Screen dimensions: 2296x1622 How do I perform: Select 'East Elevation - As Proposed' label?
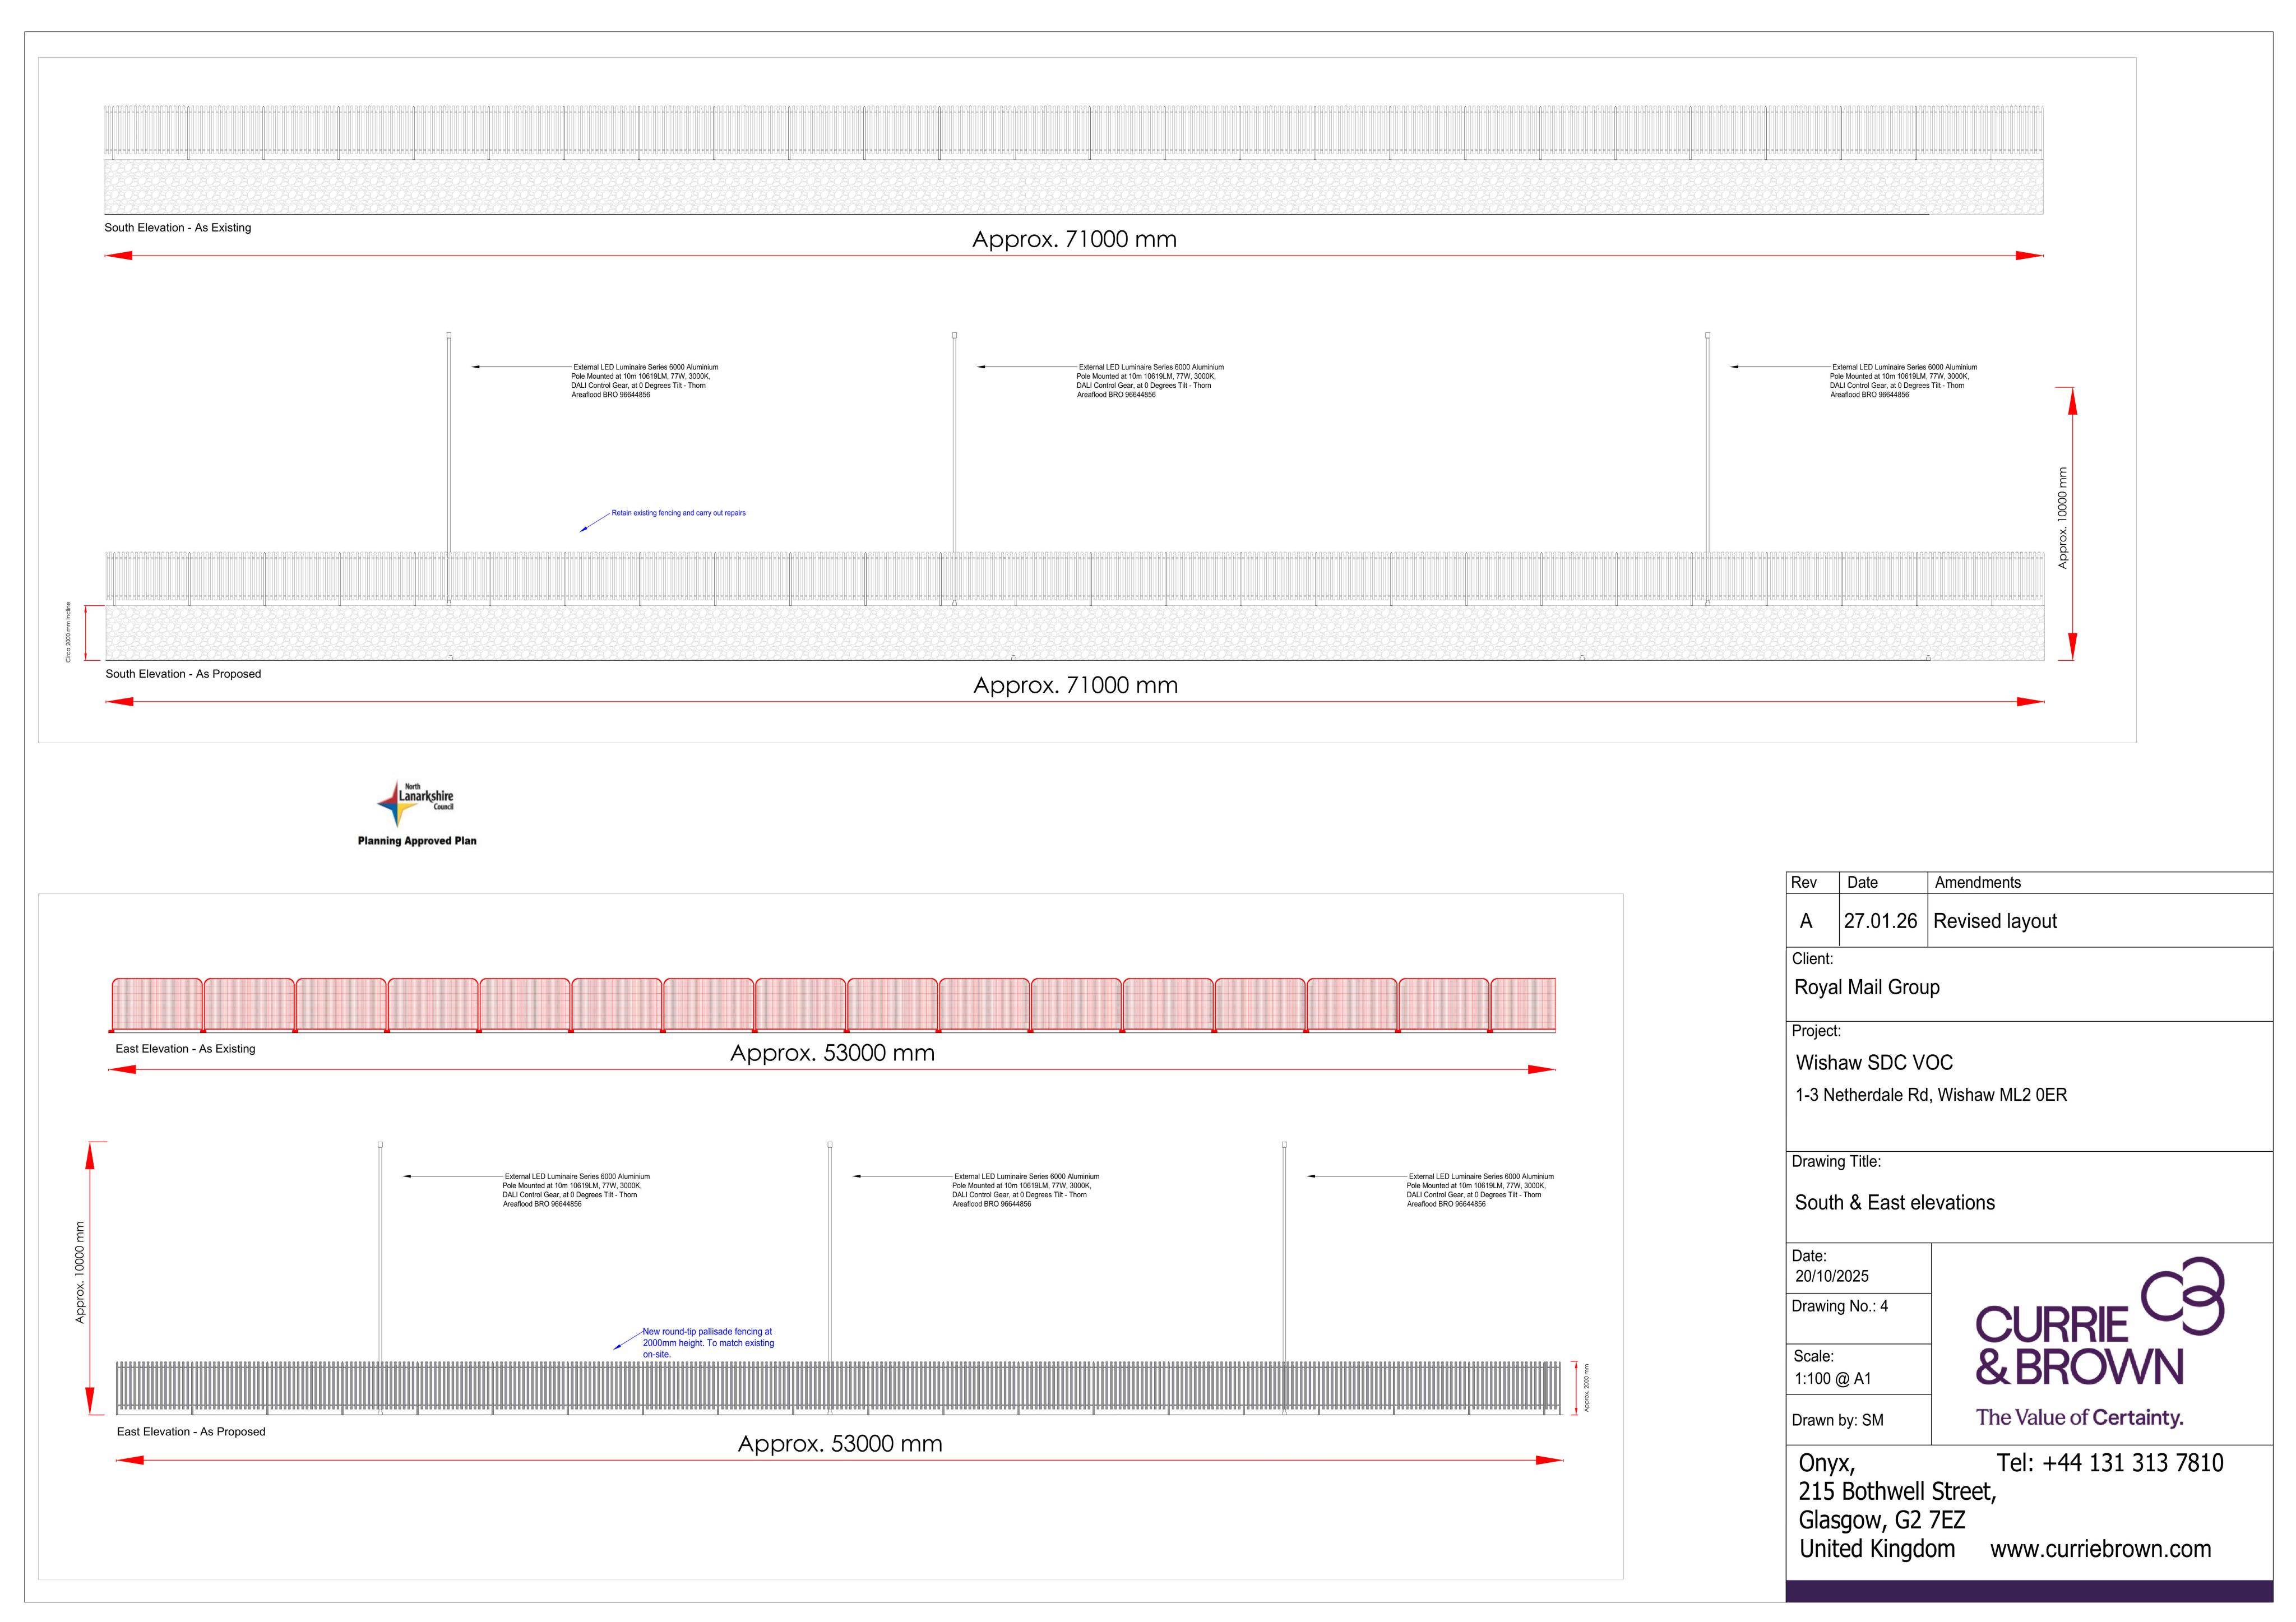point(191,1432)
